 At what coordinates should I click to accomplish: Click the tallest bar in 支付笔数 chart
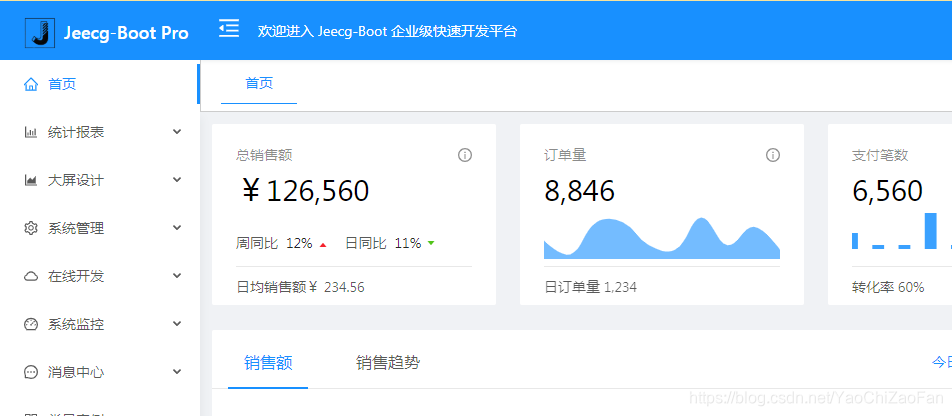[930, 231]
